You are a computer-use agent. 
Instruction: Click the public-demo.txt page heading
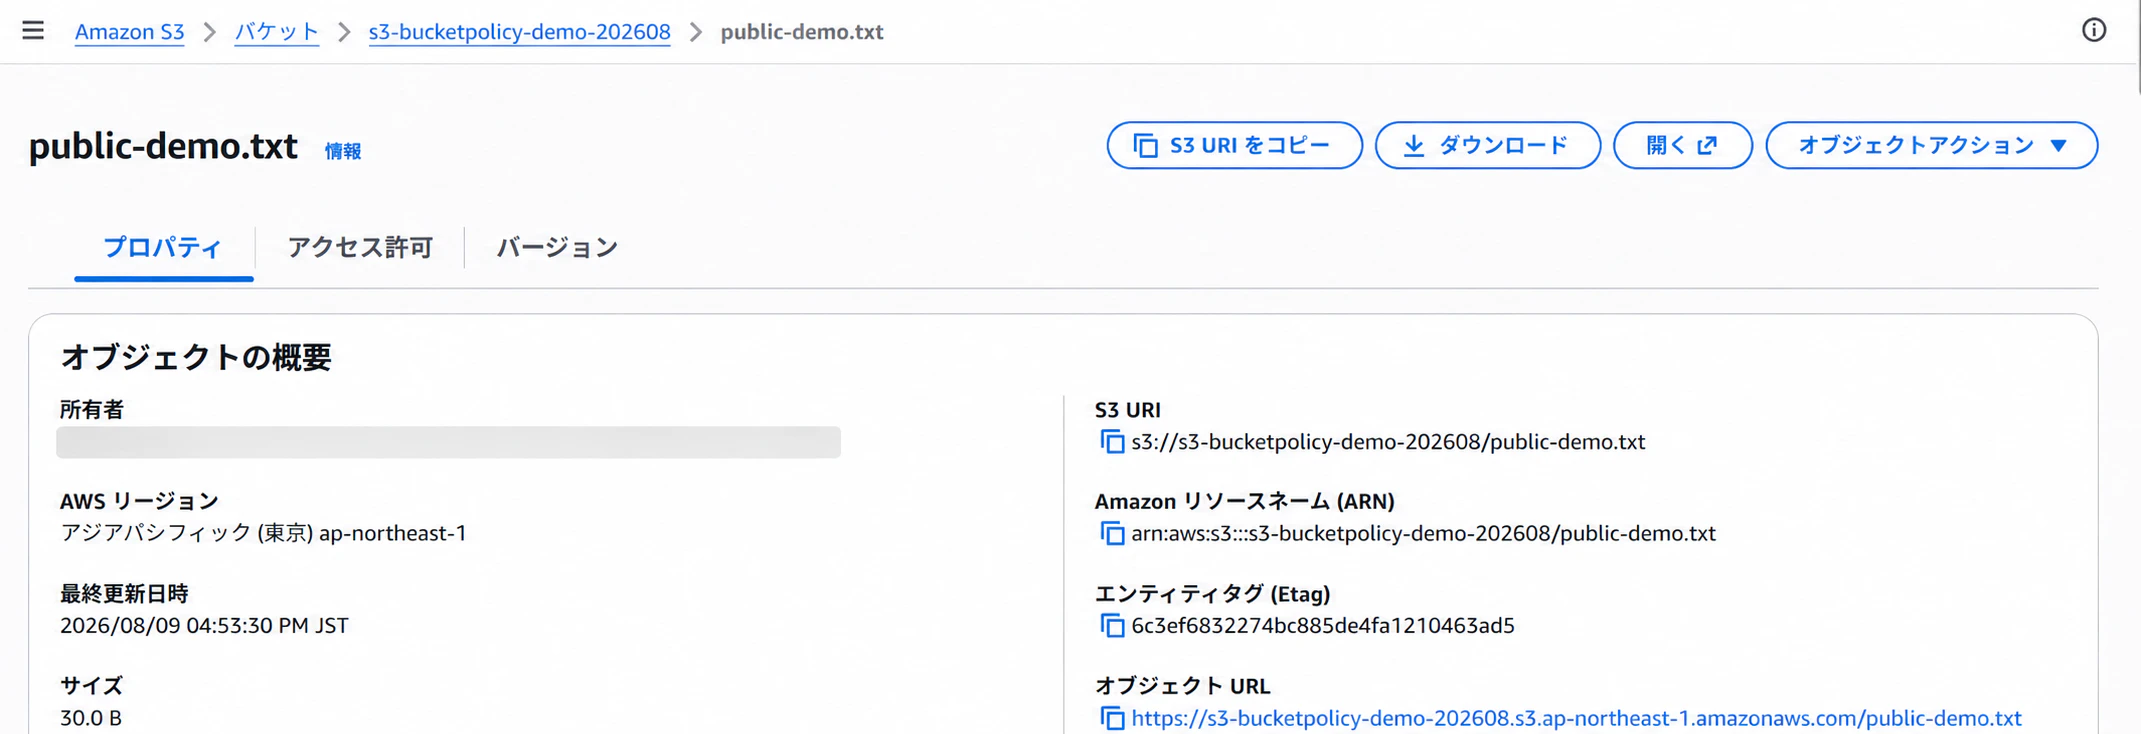pos(163,147)
